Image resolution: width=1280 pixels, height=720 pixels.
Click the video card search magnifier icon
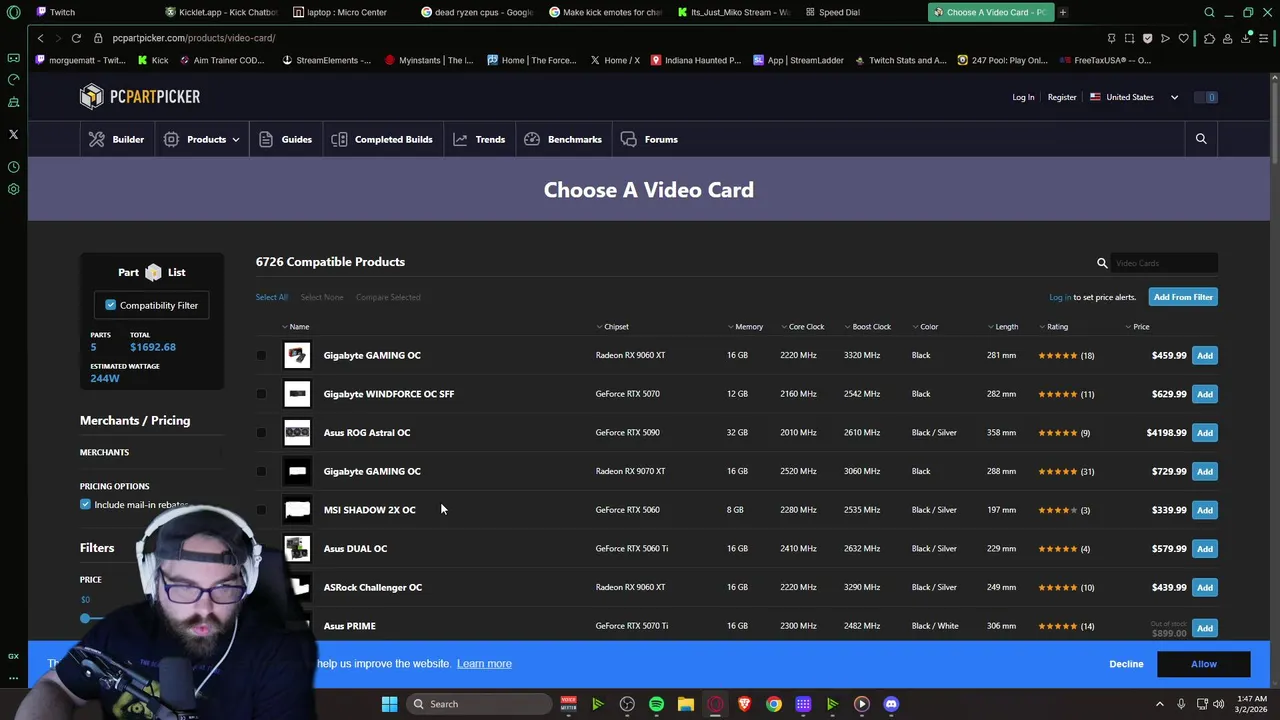pos(1102,263)
